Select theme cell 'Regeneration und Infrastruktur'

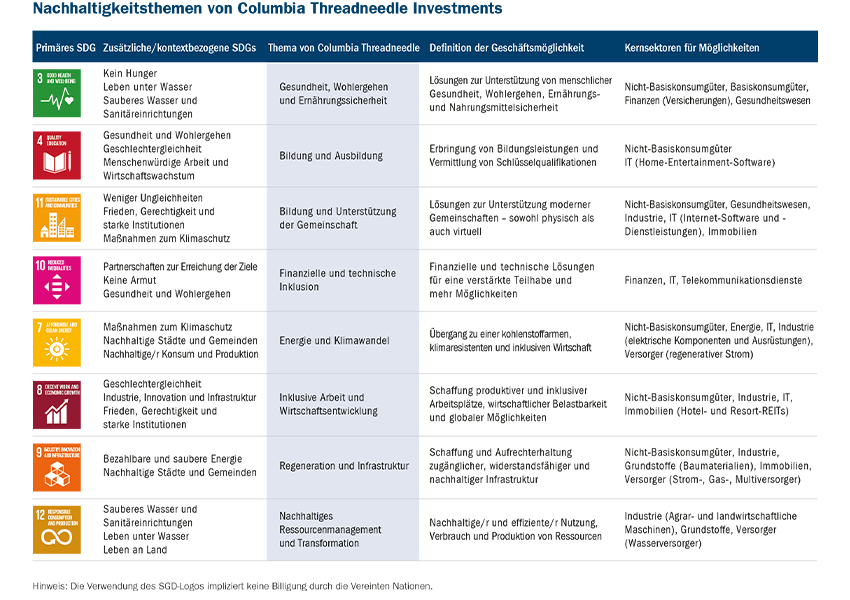click(344, 466)
